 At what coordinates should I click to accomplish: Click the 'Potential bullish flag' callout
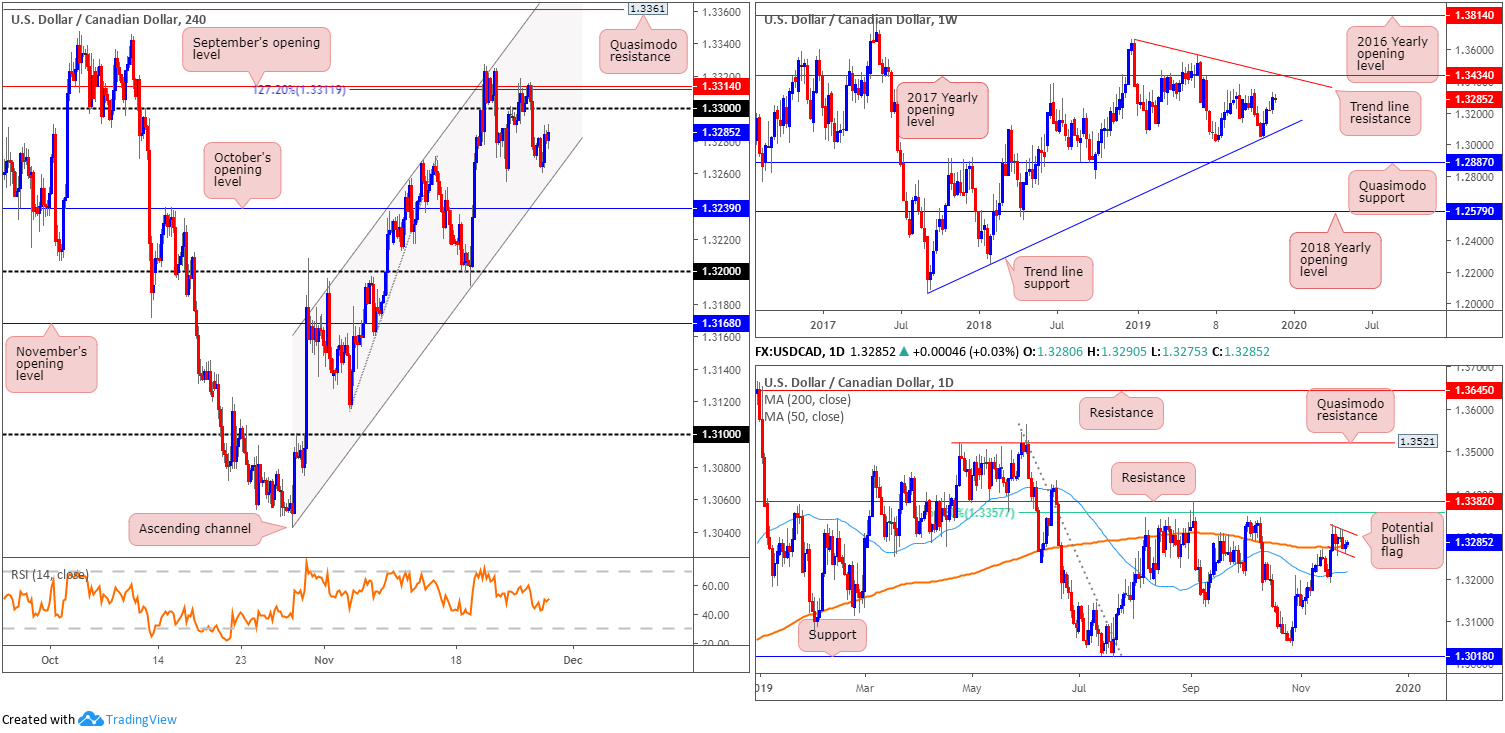(1406, 544)
